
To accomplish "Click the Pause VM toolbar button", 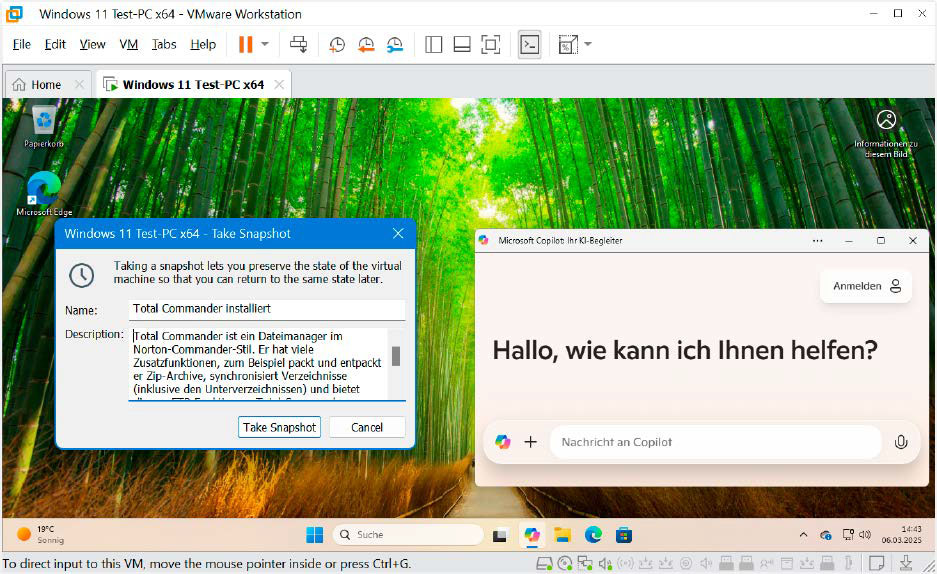I will [246, 44].
